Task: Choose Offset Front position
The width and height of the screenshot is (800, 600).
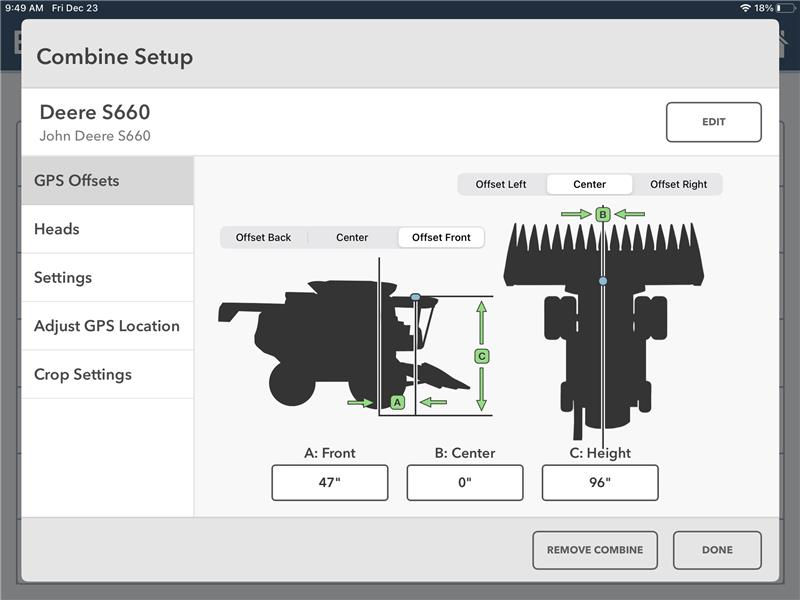Action: (x=441, y=237)
